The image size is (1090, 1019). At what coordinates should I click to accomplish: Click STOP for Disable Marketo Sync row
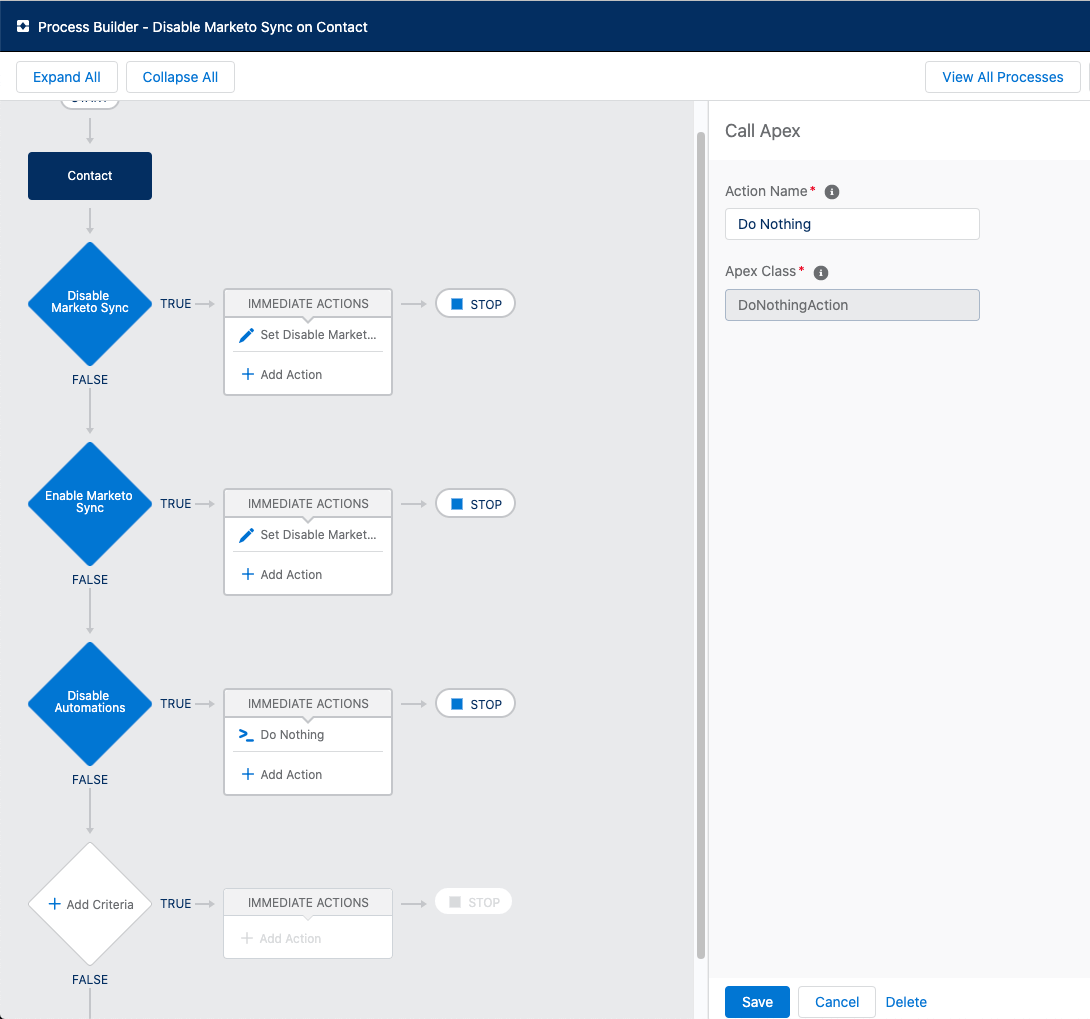click(476, 304)
